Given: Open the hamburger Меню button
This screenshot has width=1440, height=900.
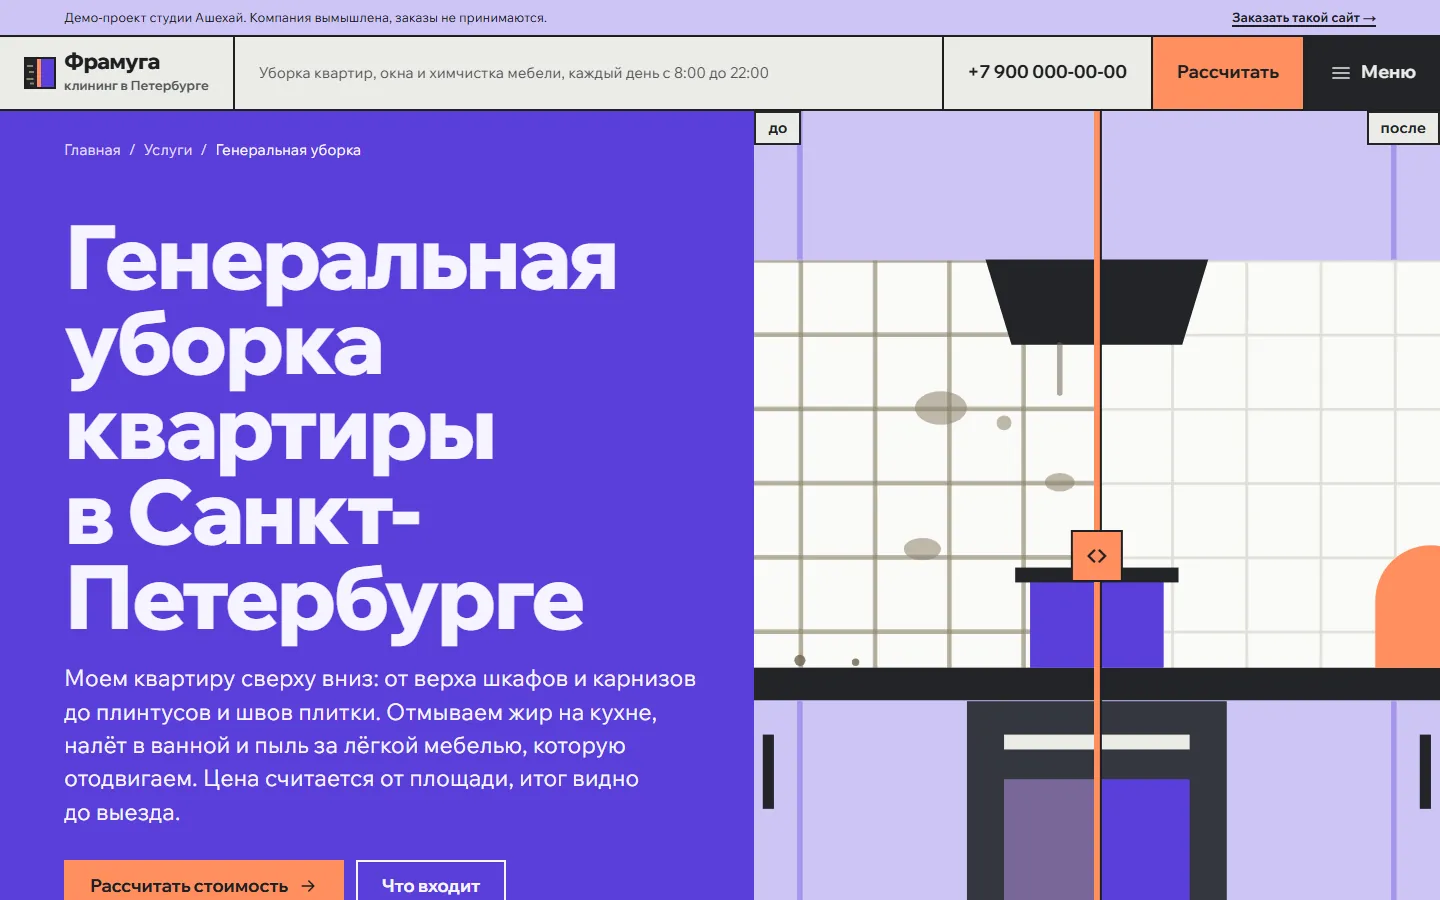Looking at the screenshot, I should (x=1372, y=73).
